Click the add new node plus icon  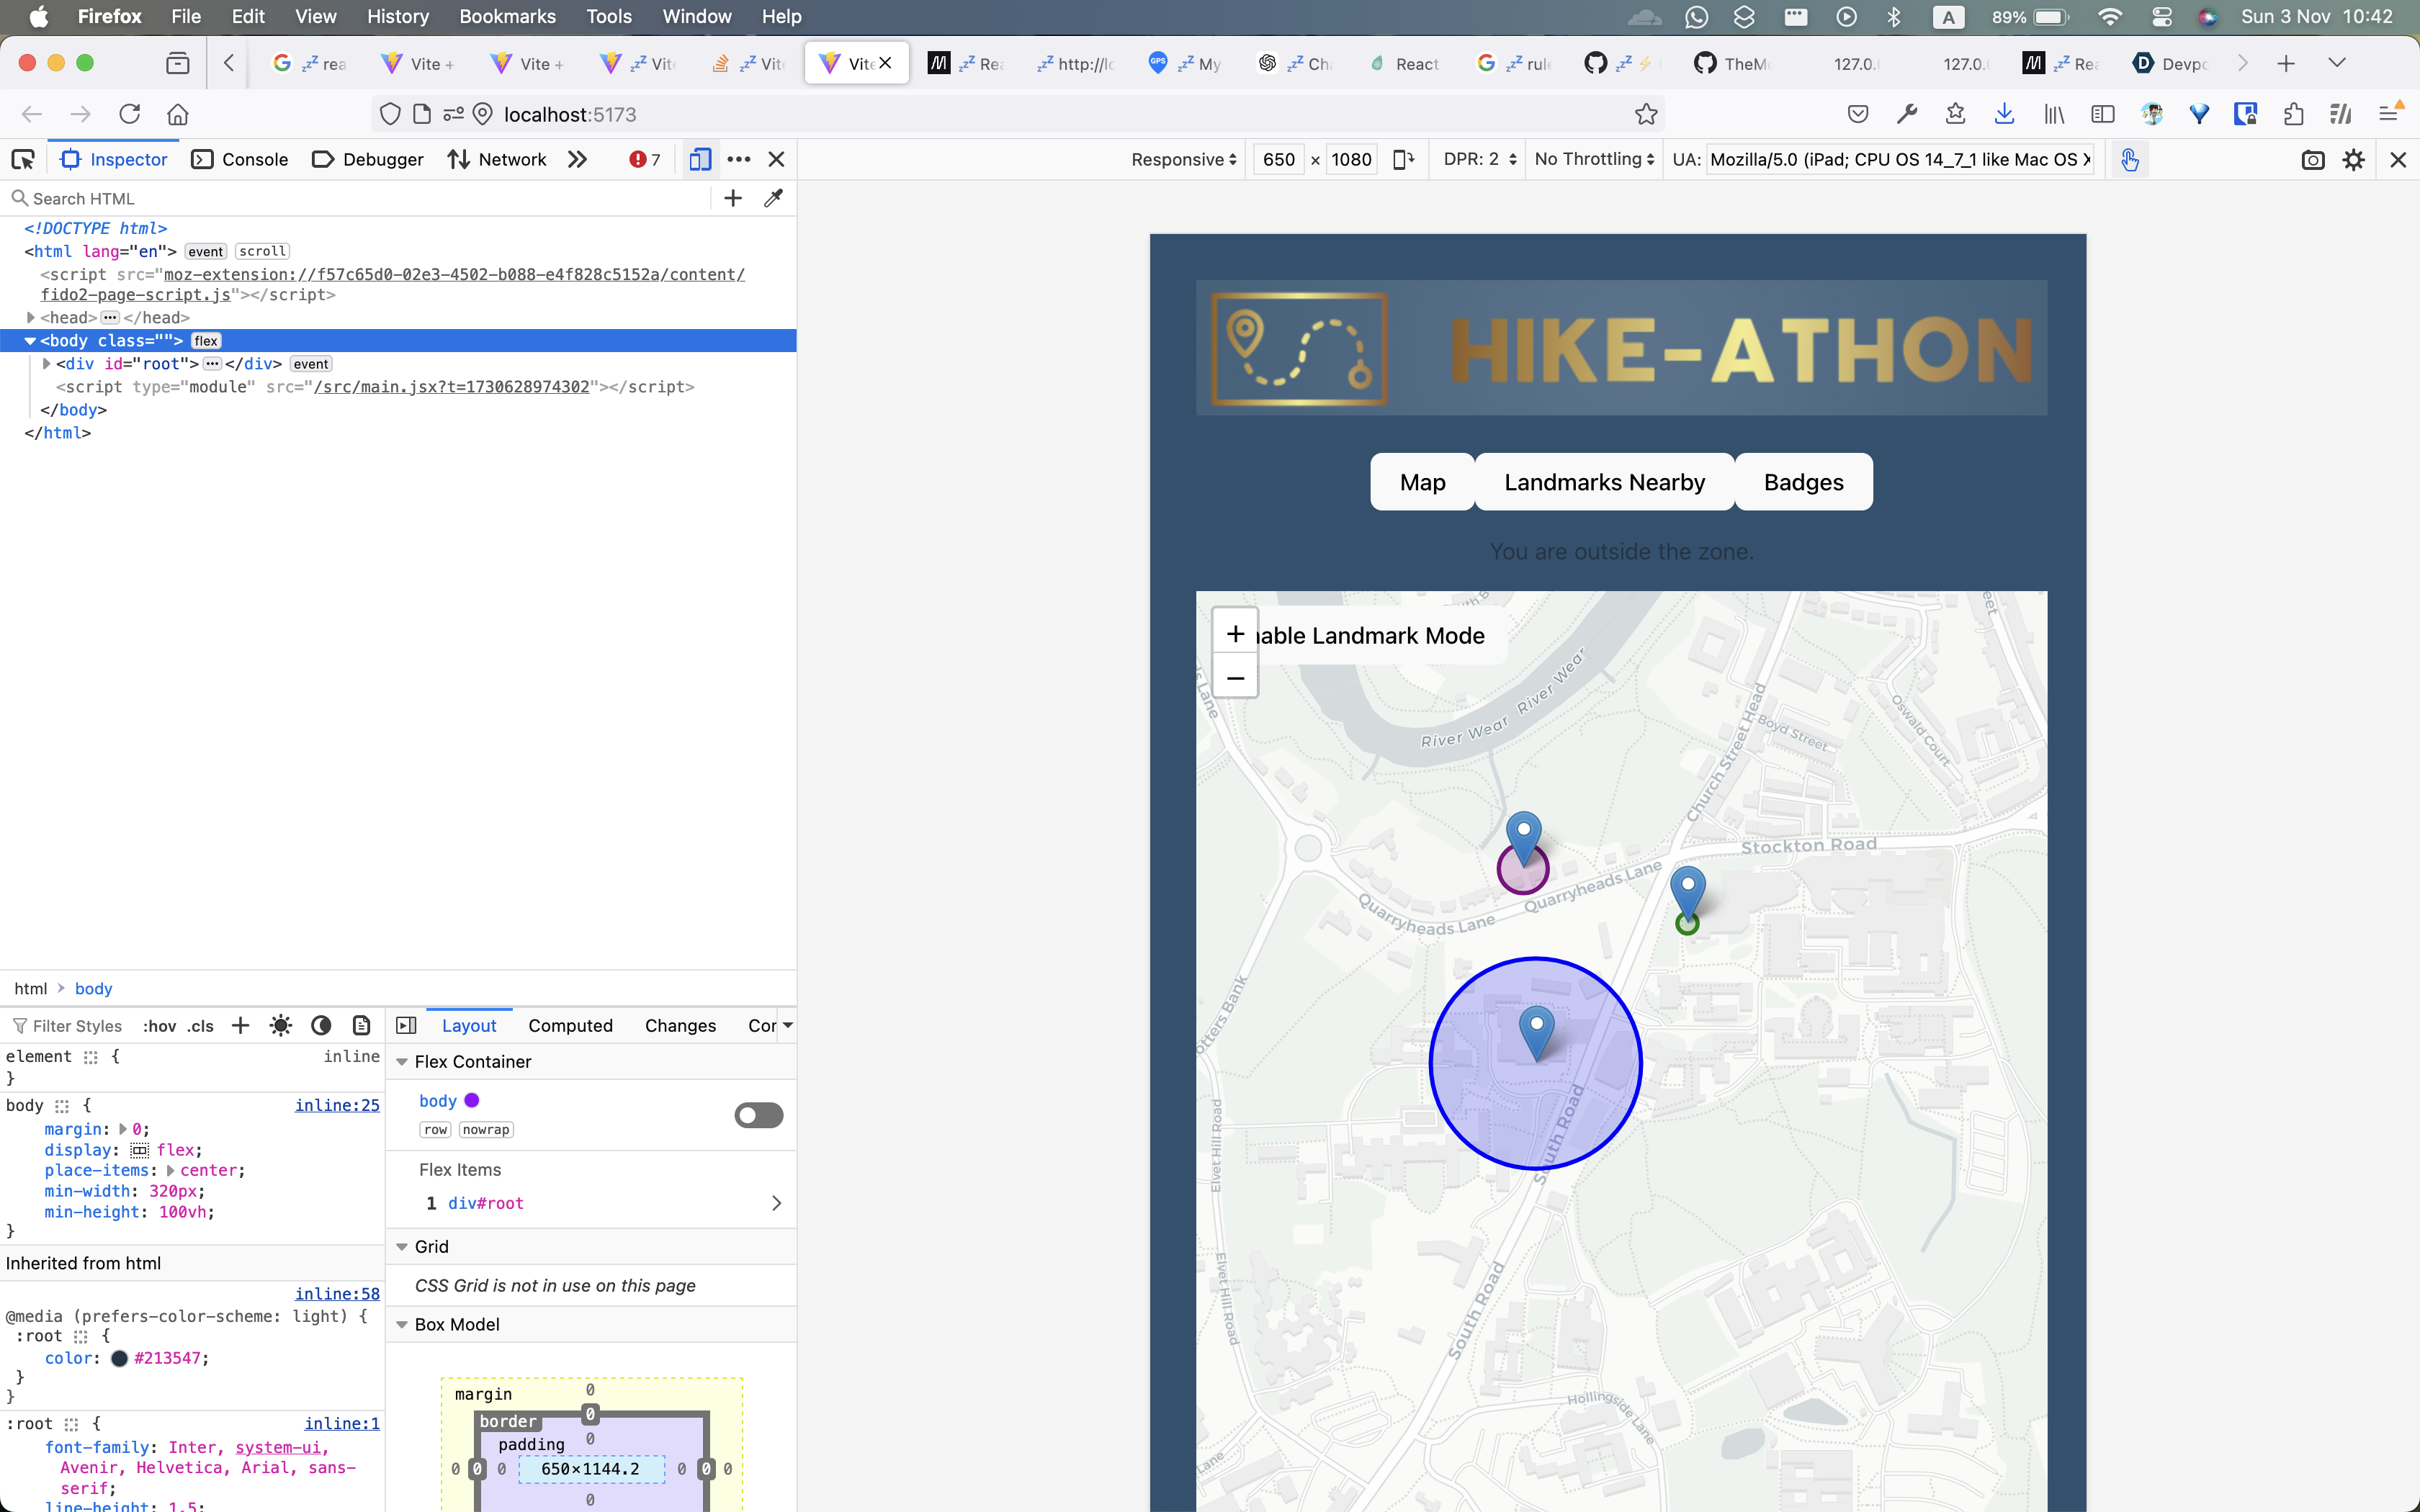(733, 198)
